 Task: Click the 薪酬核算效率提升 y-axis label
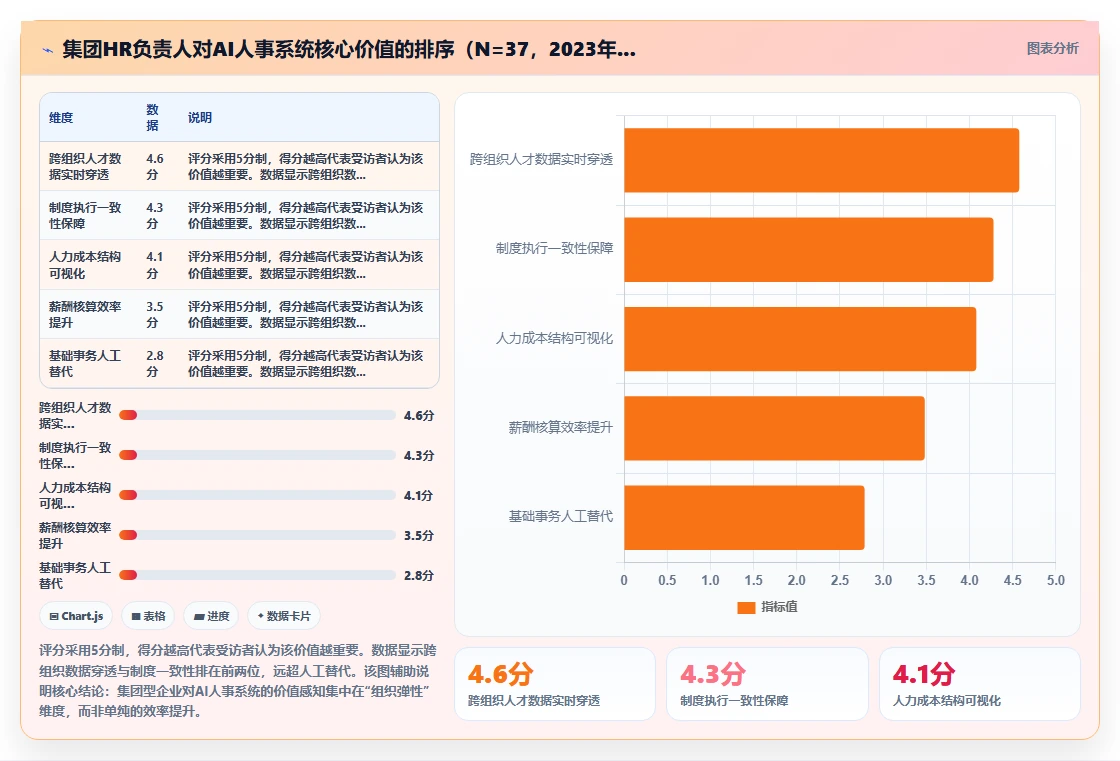(x=561, y=427)
